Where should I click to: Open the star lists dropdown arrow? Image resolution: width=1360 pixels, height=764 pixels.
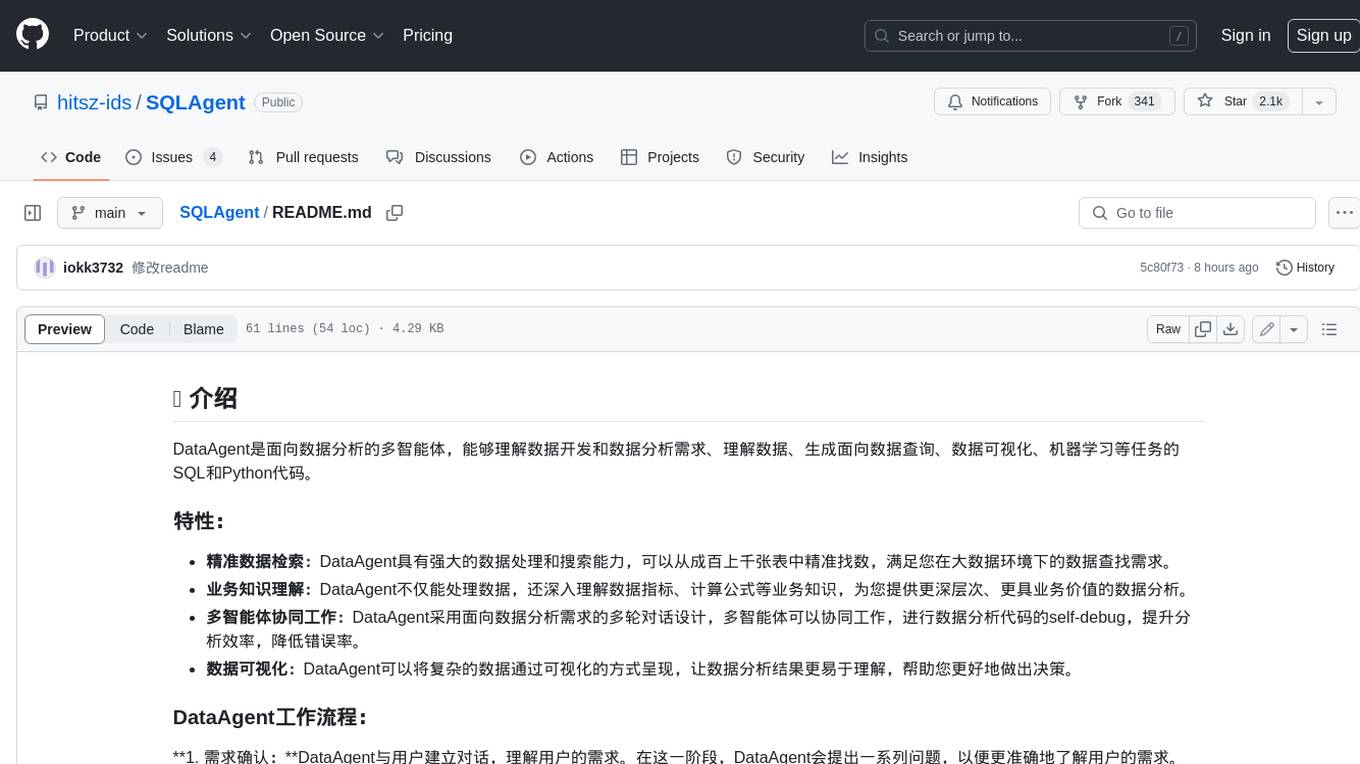pos(1319,101)
